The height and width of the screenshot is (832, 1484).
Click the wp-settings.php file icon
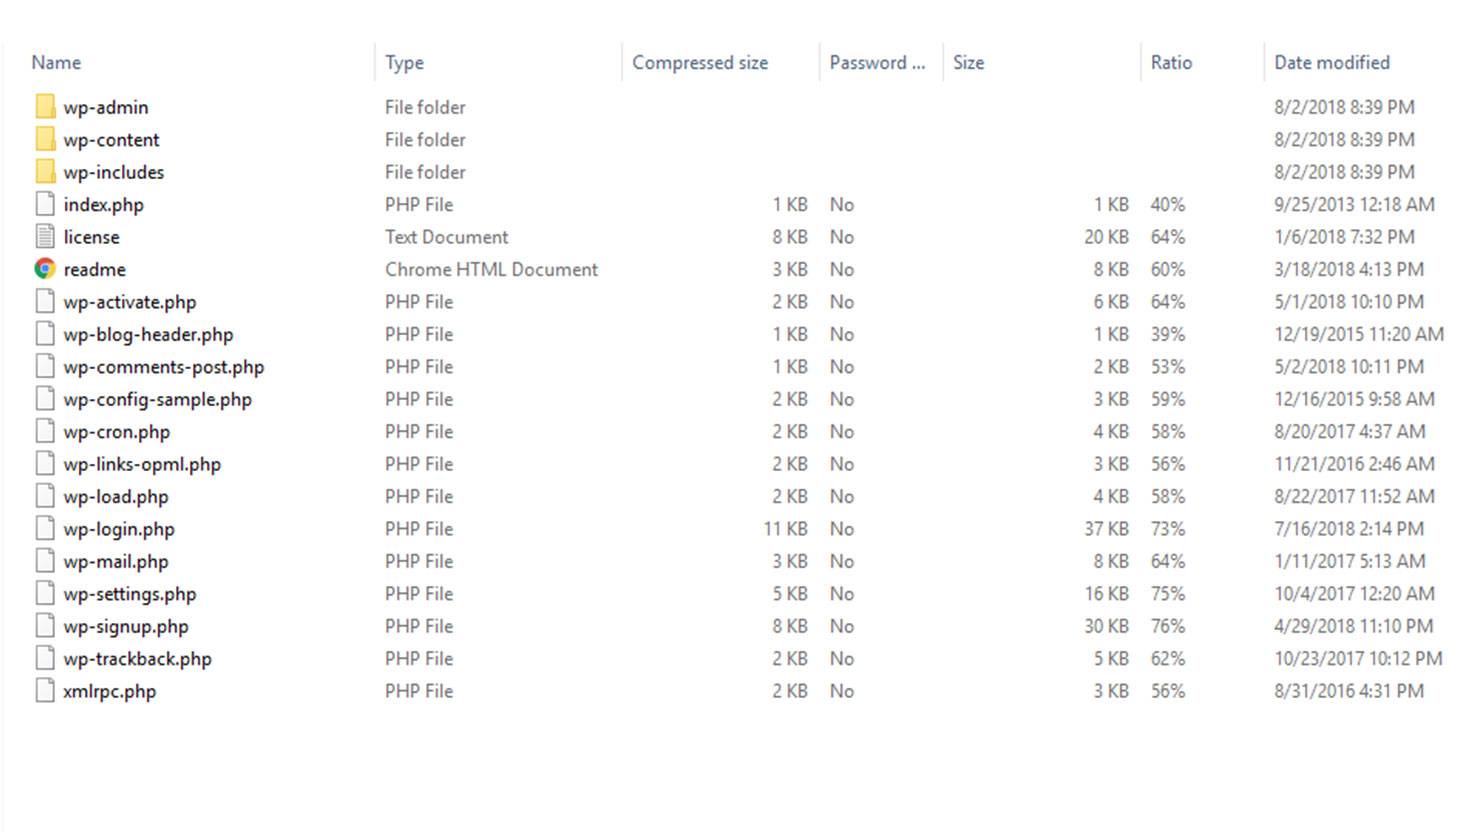[45, 594]
